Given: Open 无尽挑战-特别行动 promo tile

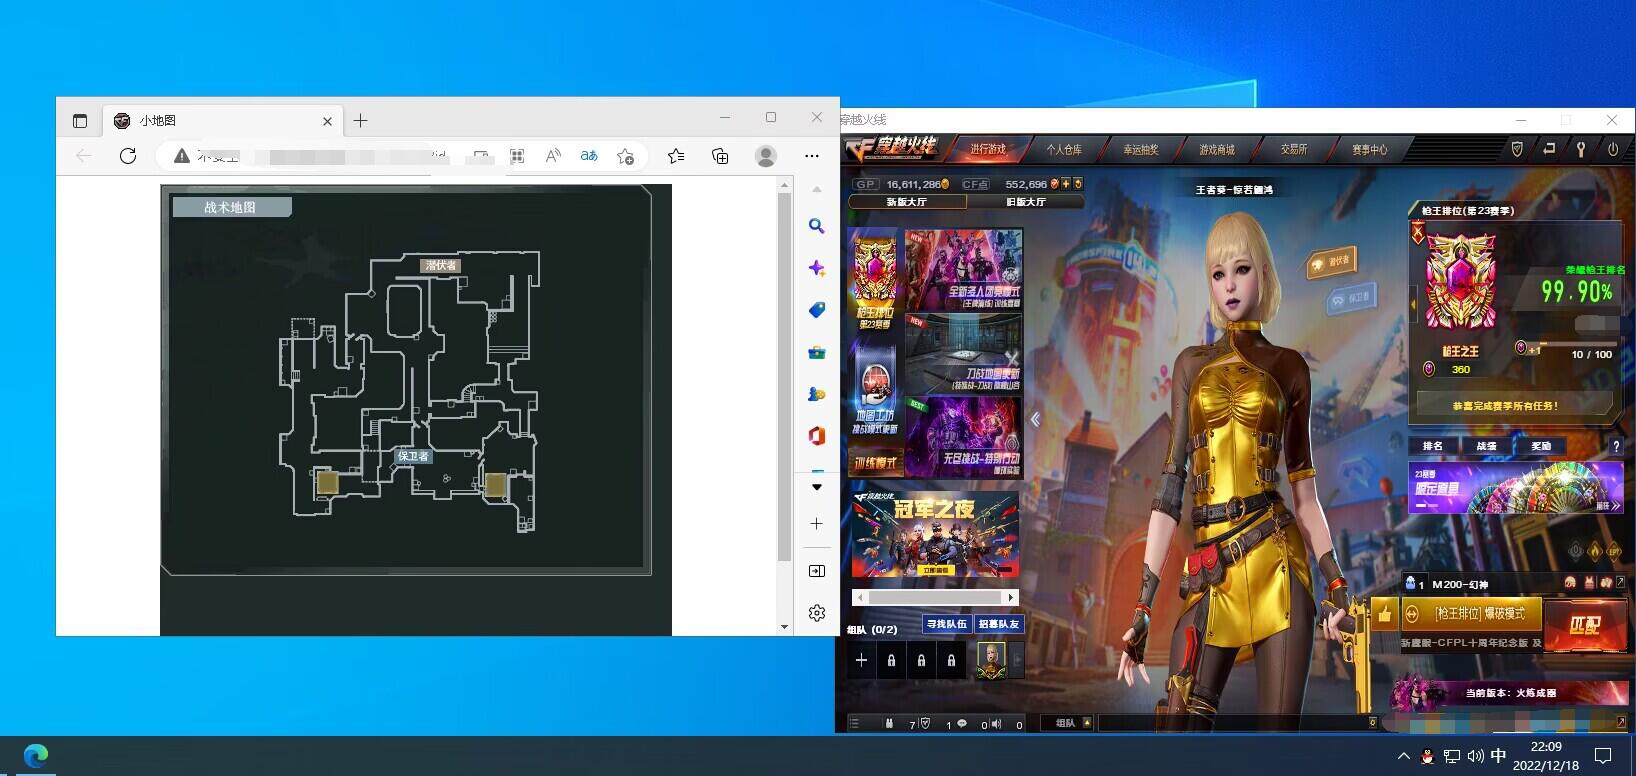Looking at the screenshot, I should [x=964, y=437].
